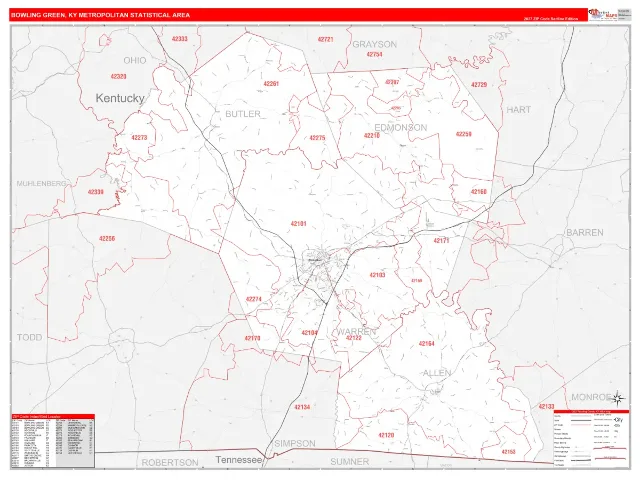Select ZIP code 42210 label
This screenshot has width=640, height=480.
click(x=371, y=136)
